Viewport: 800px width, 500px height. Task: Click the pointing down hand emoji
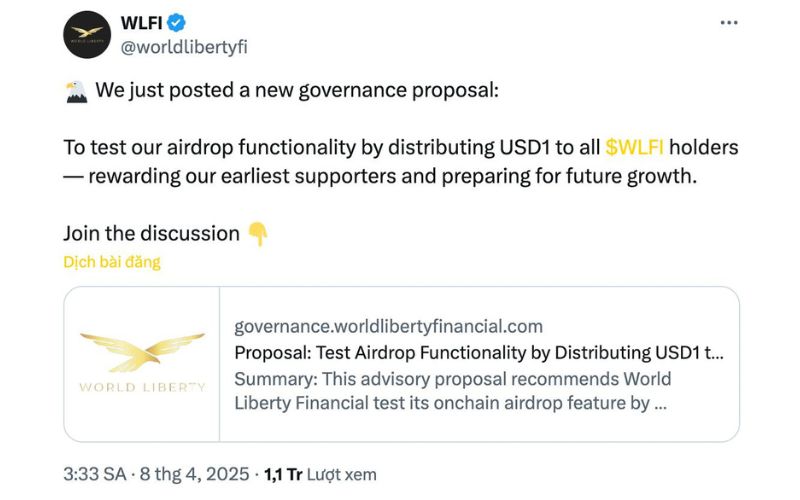click(x=258, y=234)
